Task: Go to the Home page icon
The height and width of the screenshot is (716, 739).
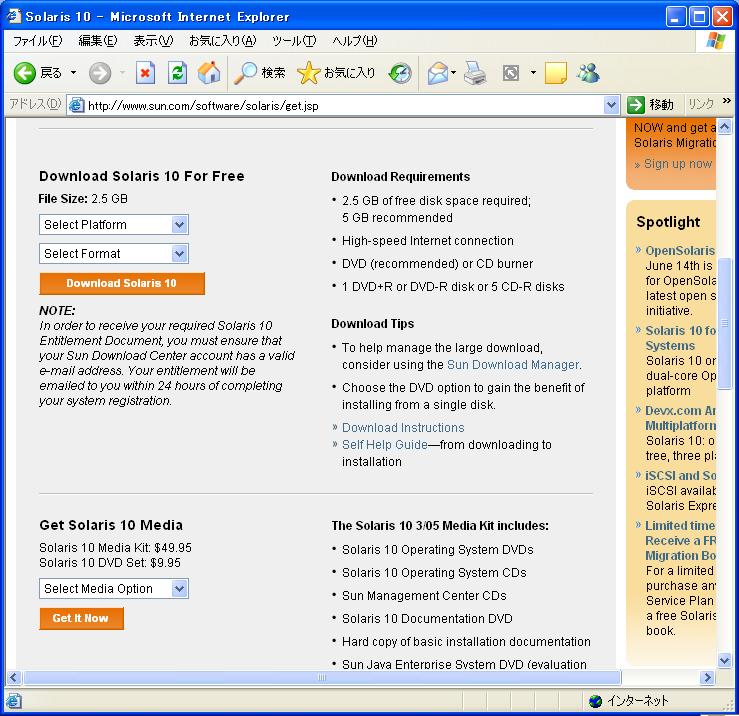Action: pos(209,73)
